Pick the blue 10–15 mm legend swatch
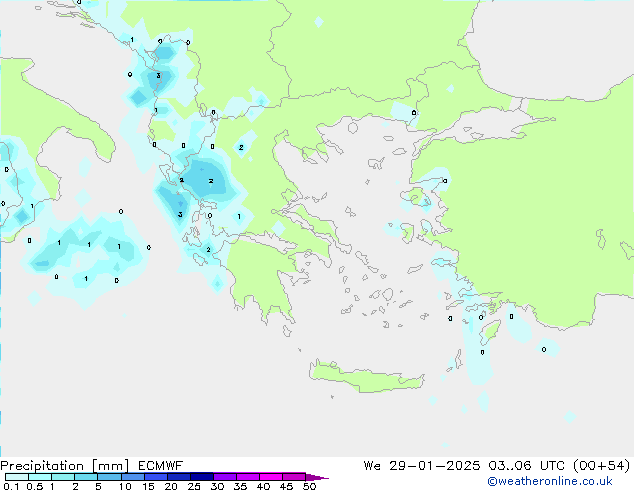 pos(135,477)
